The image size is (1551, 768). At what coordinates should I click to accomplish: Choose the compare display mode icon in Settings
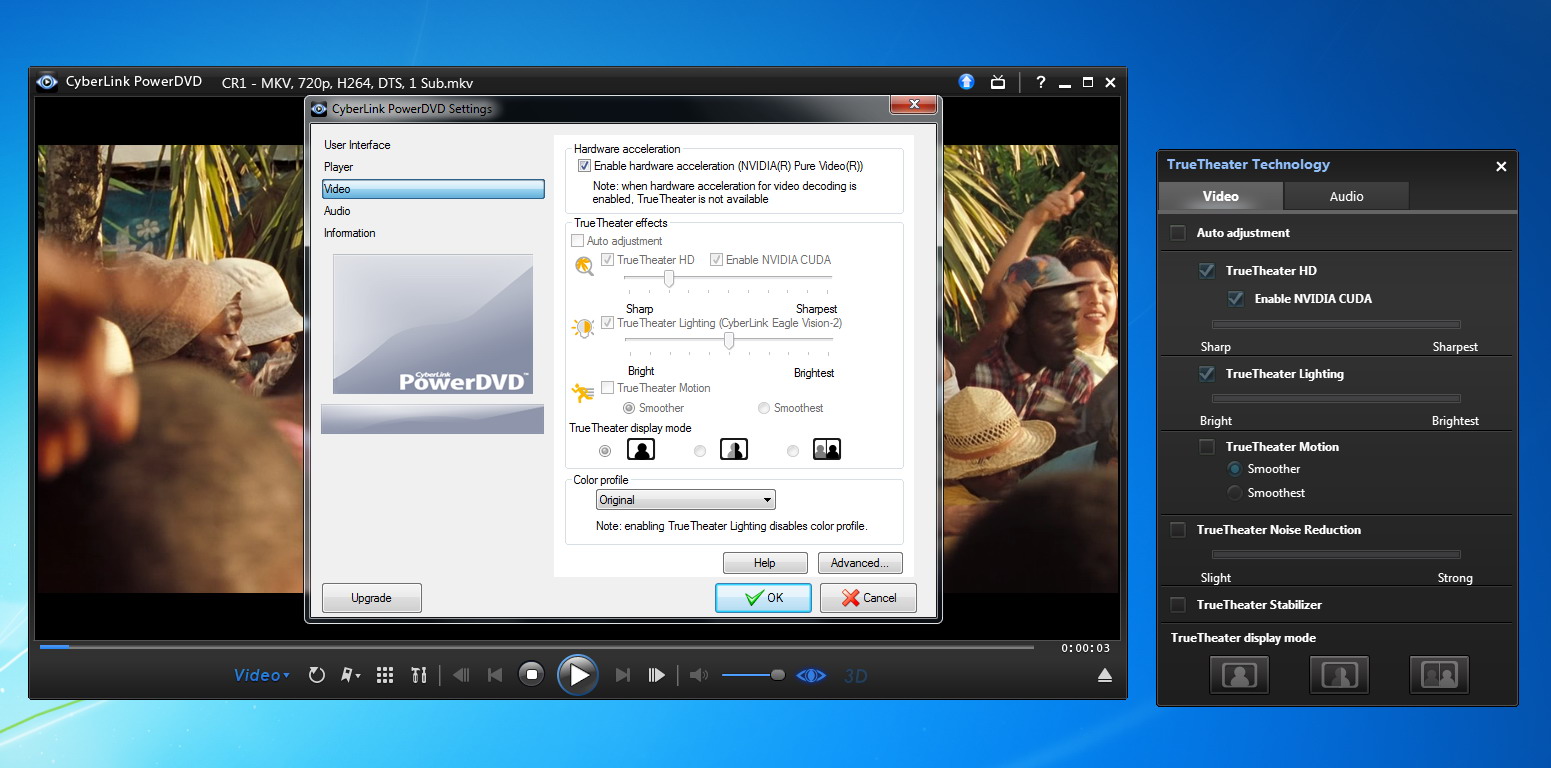click(827, 450)
